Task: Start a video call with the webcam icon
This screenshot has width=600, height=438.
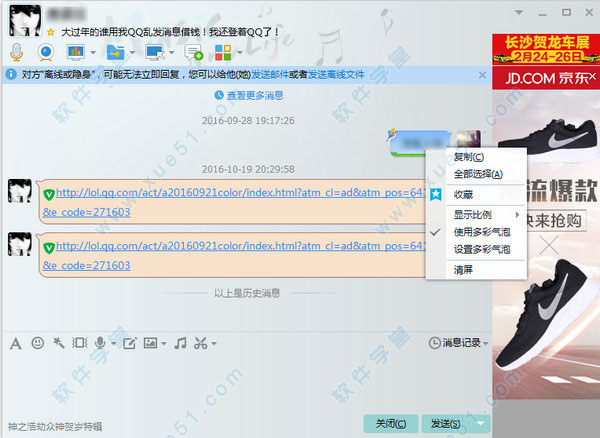Action: [x=46, y=52]
